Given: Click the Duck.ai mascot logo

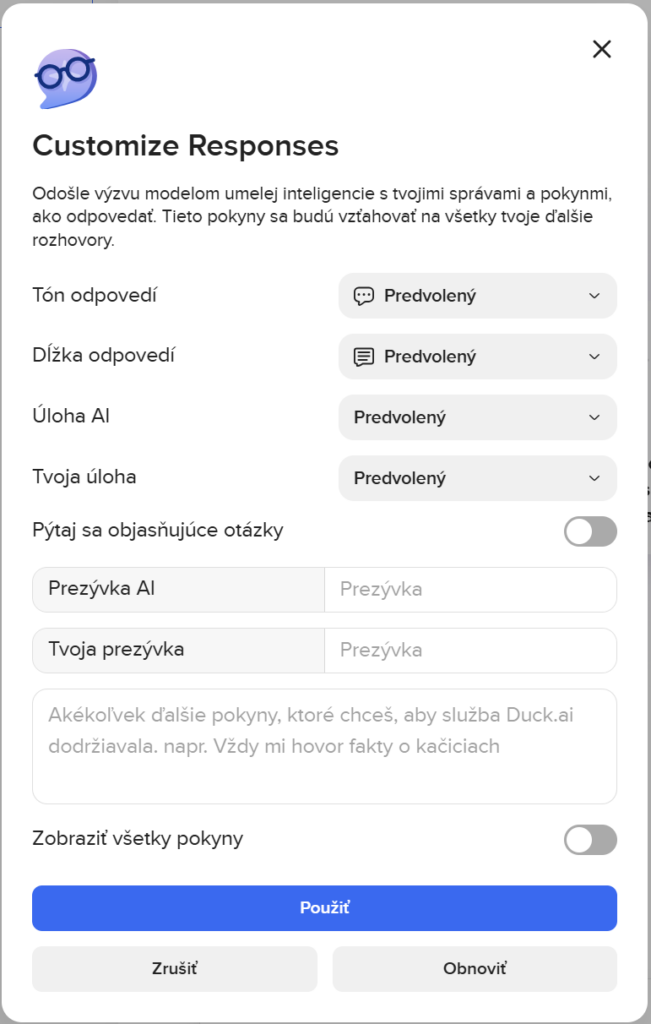Looking at the screenshot, I should 65,77.
